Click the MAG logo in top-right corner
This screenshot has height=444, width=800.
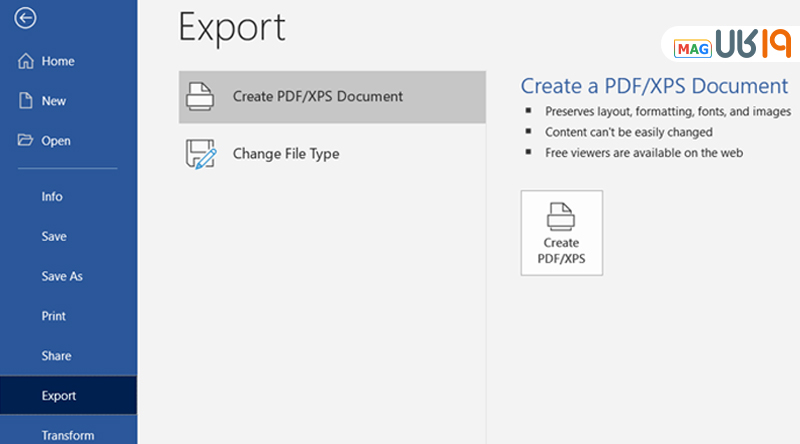[x=692, y=48]
